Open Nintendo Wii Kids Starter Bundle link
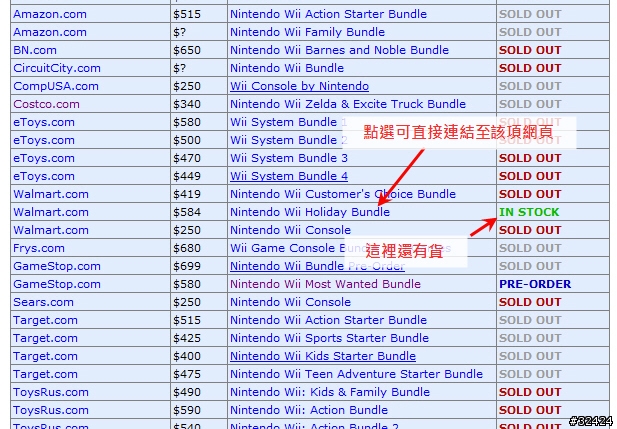 pyautogui.click(x=323, y=356)
